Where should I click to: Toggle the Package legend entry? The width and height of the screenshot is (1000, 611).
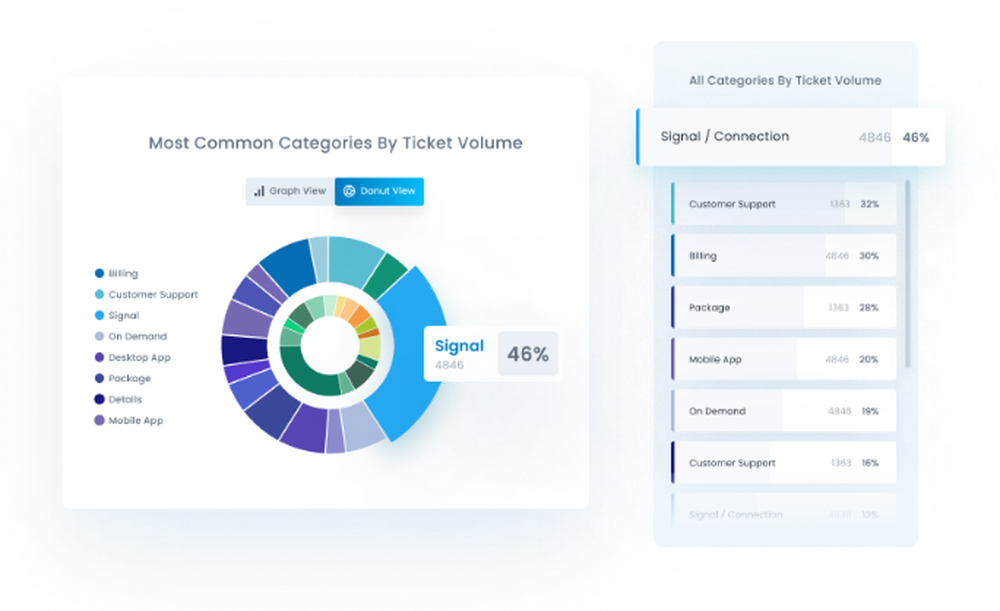123,379
